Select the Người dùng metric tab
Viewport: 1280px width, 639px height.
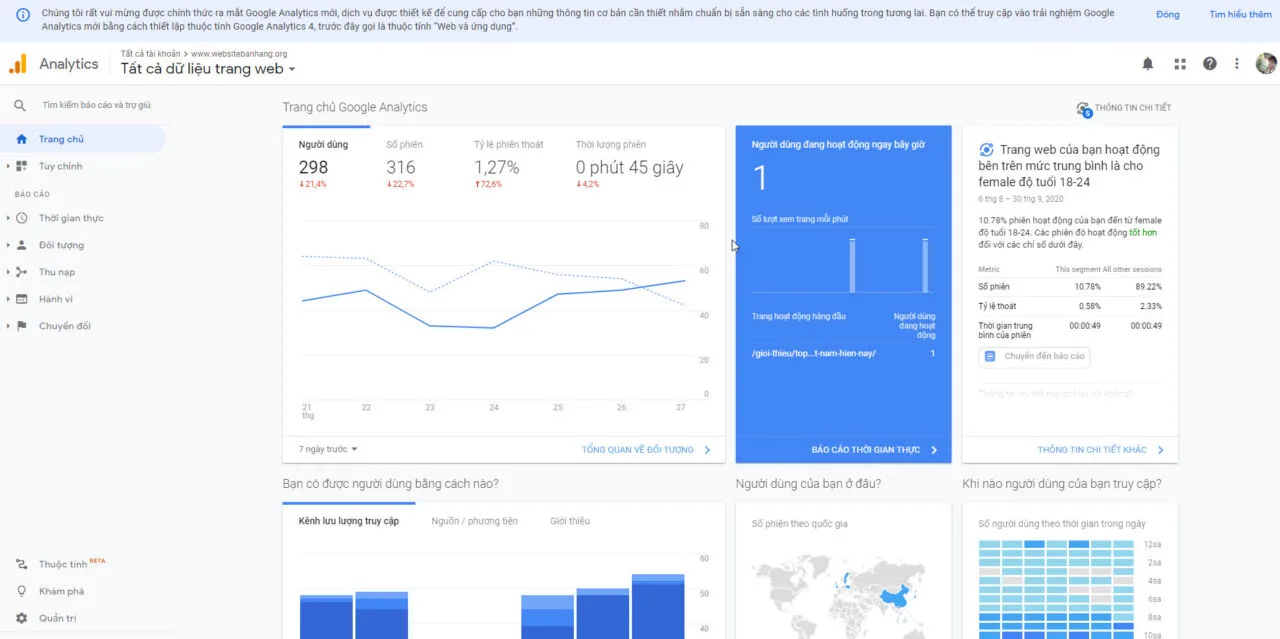(x=324, y=163)
